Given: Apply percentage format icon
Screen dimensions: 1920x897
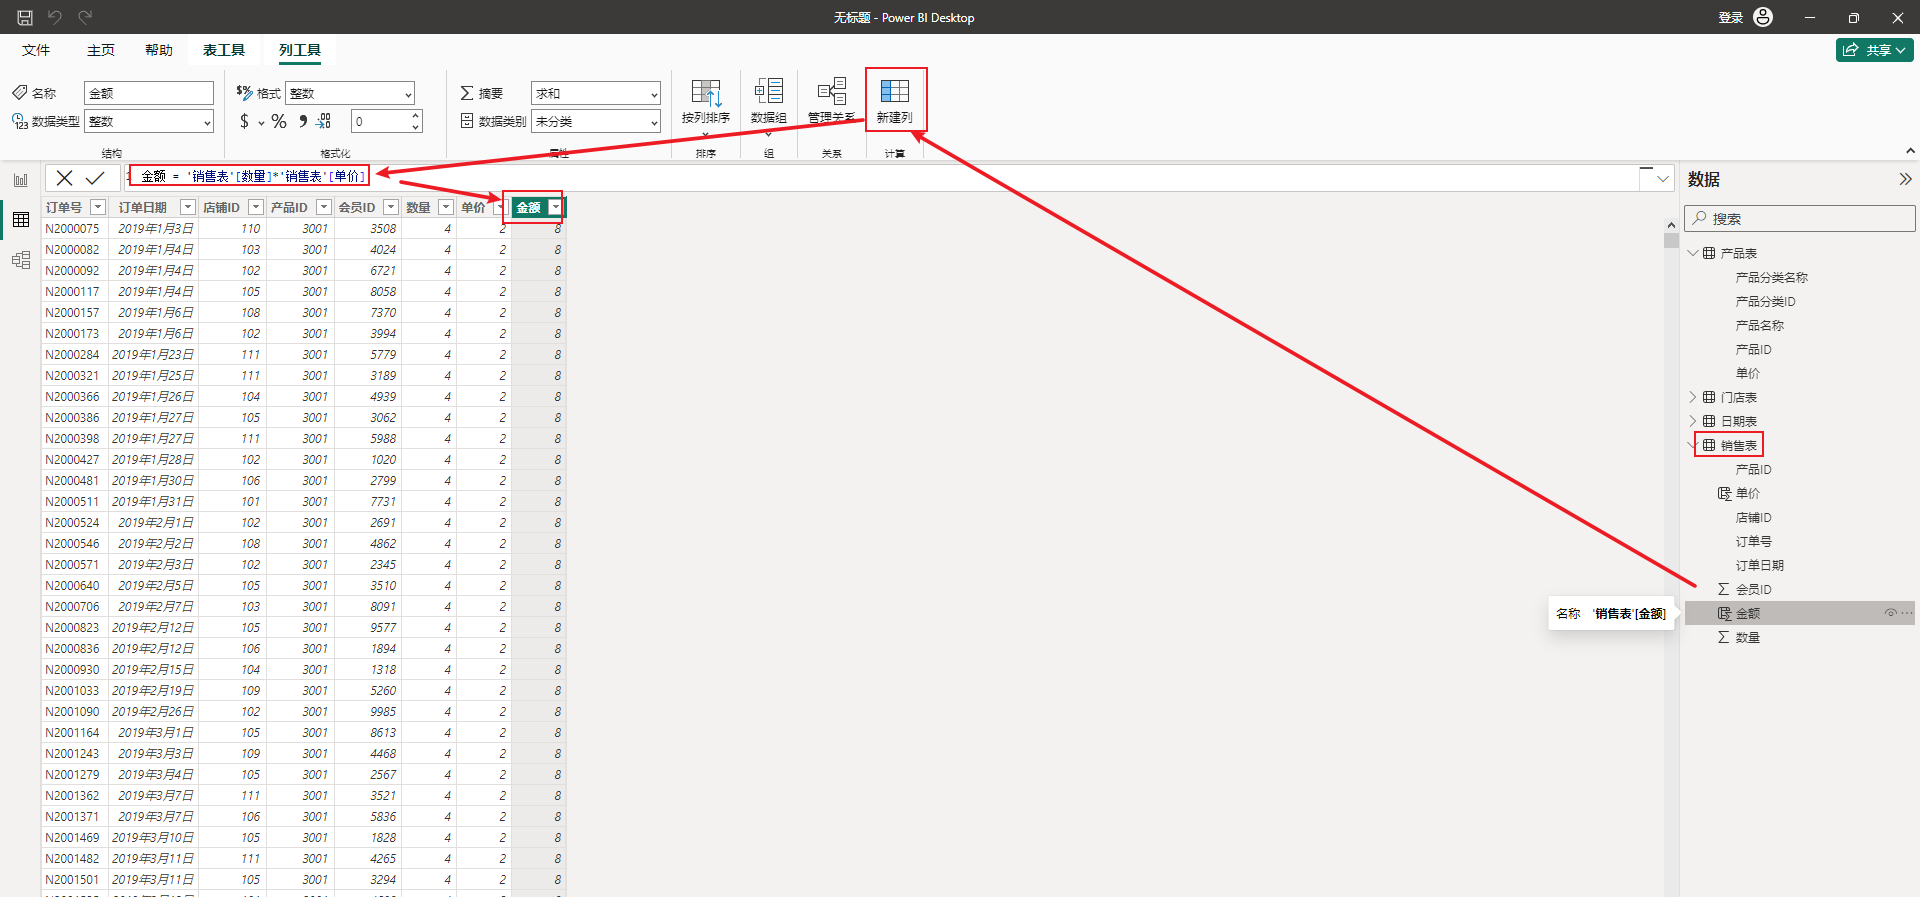Looking at the screenshot, I should [279, 121].
